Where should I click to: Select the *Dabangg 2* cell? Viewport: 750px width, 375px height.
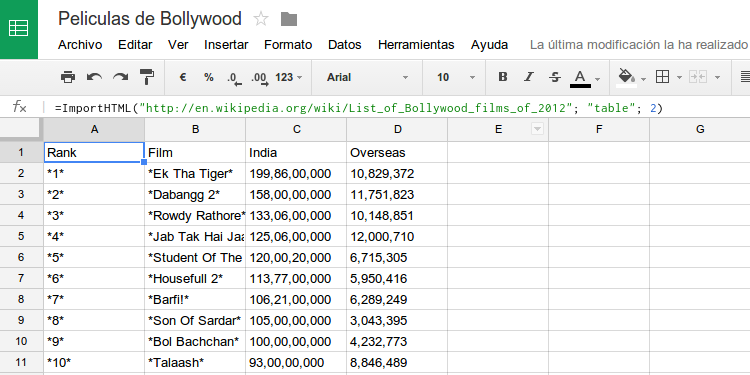195,194
